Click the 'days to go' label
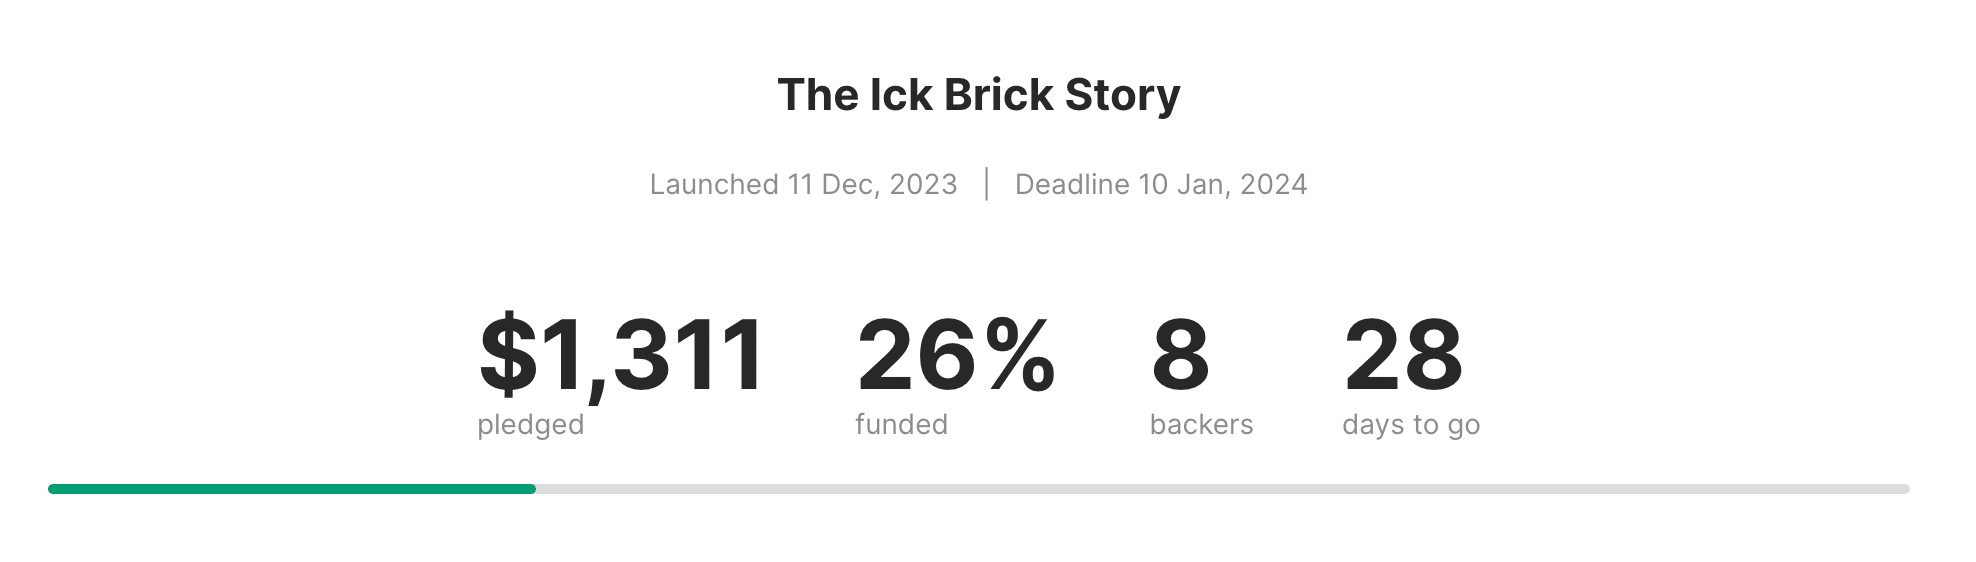 point(1411,425)
